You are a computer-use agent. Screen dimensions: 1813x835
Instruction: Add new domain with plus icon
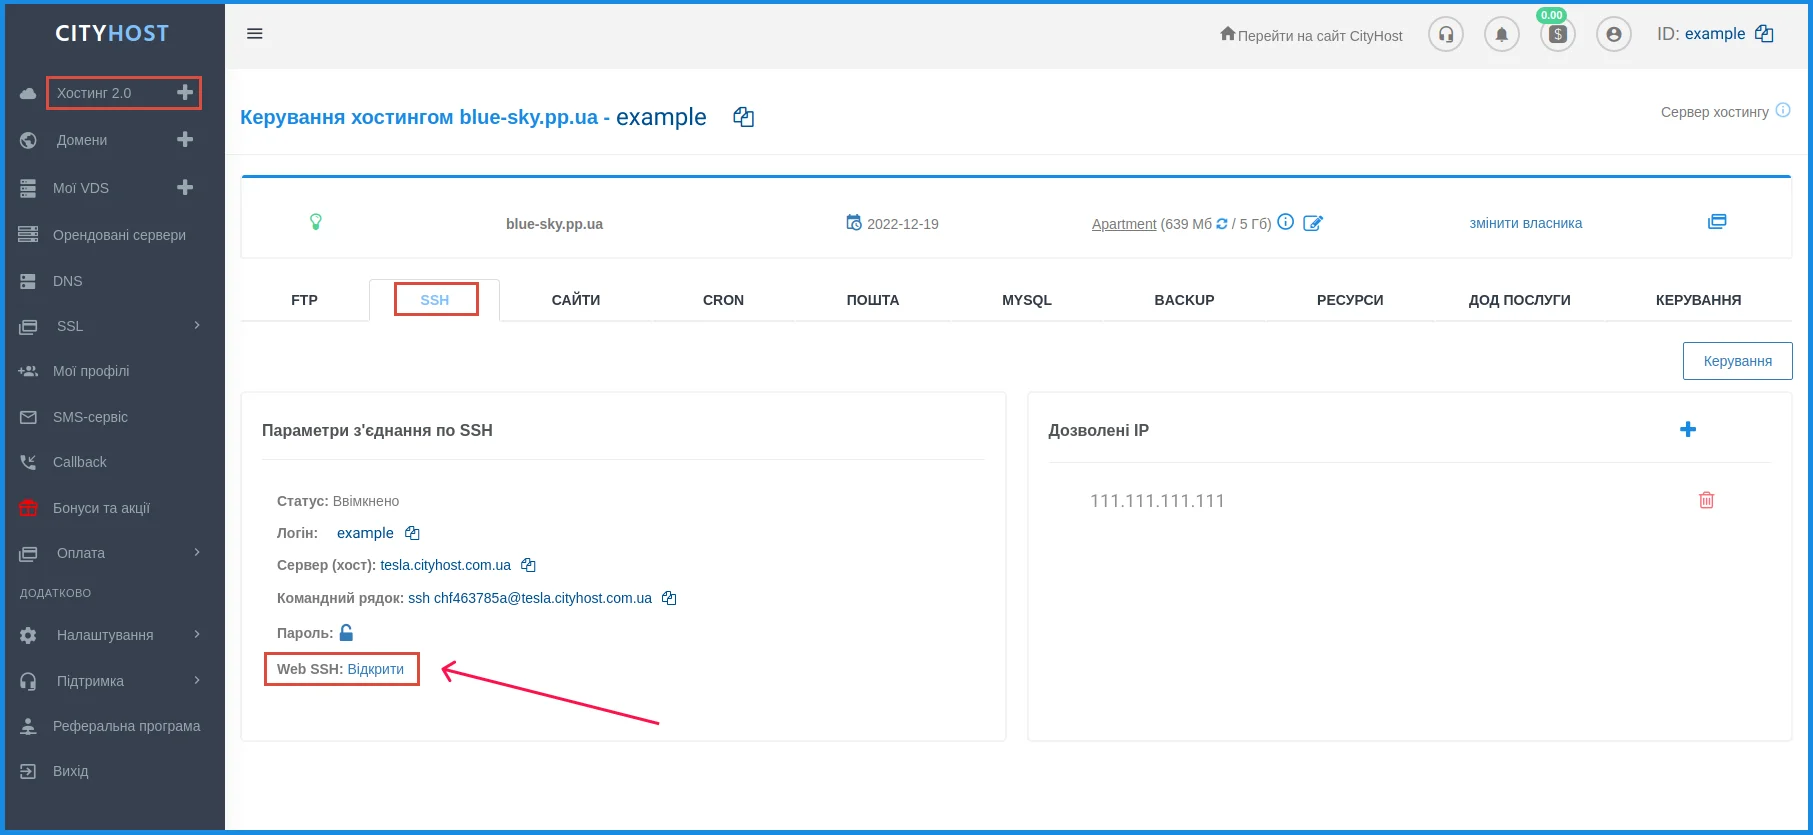click(185, 139)
